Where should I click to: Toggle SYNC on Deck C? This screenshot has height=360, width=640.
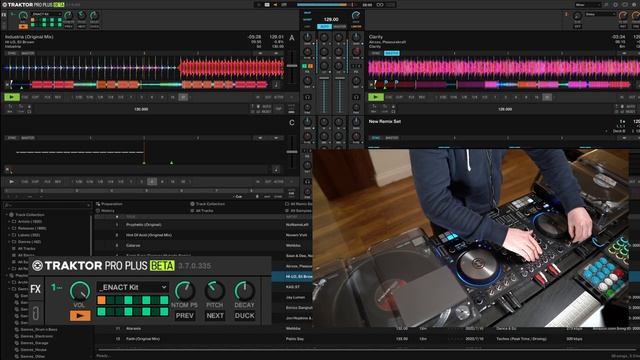12,138
